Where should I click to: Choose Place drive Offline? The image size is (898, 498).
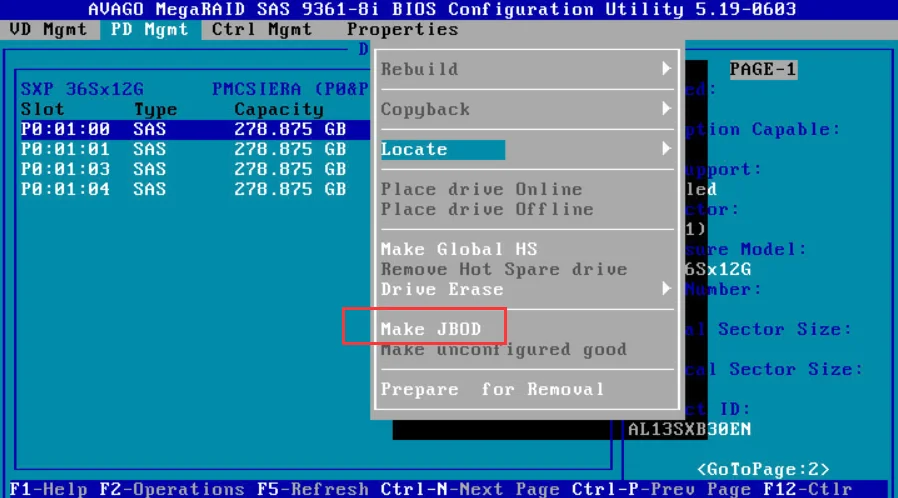click(487, 209)
